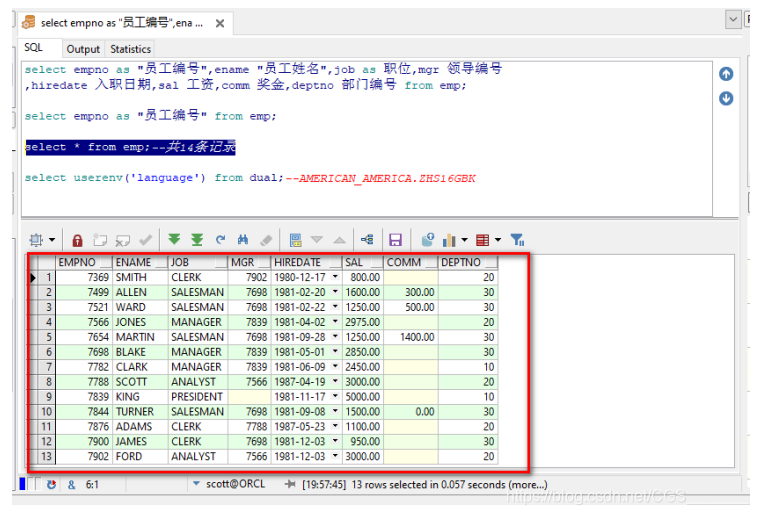
Task: Switch to the SQL tab
Action: pyautogui.click(x=33, y=47)
